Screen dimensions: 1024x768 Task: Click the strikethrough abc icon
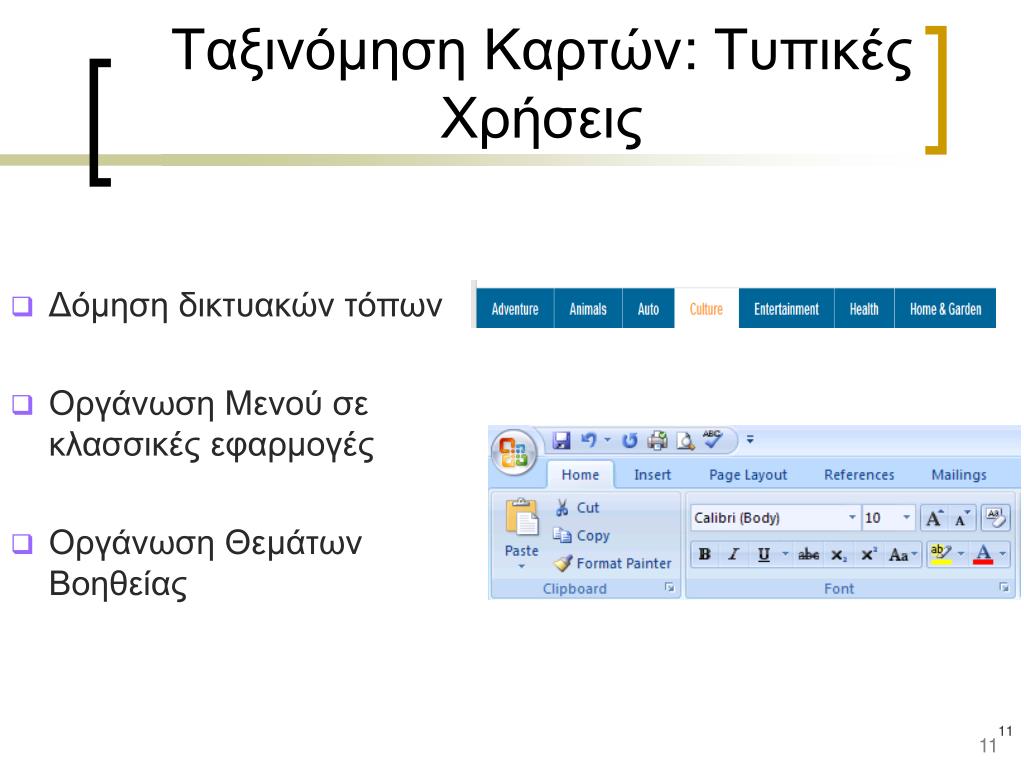coord(808,554)
